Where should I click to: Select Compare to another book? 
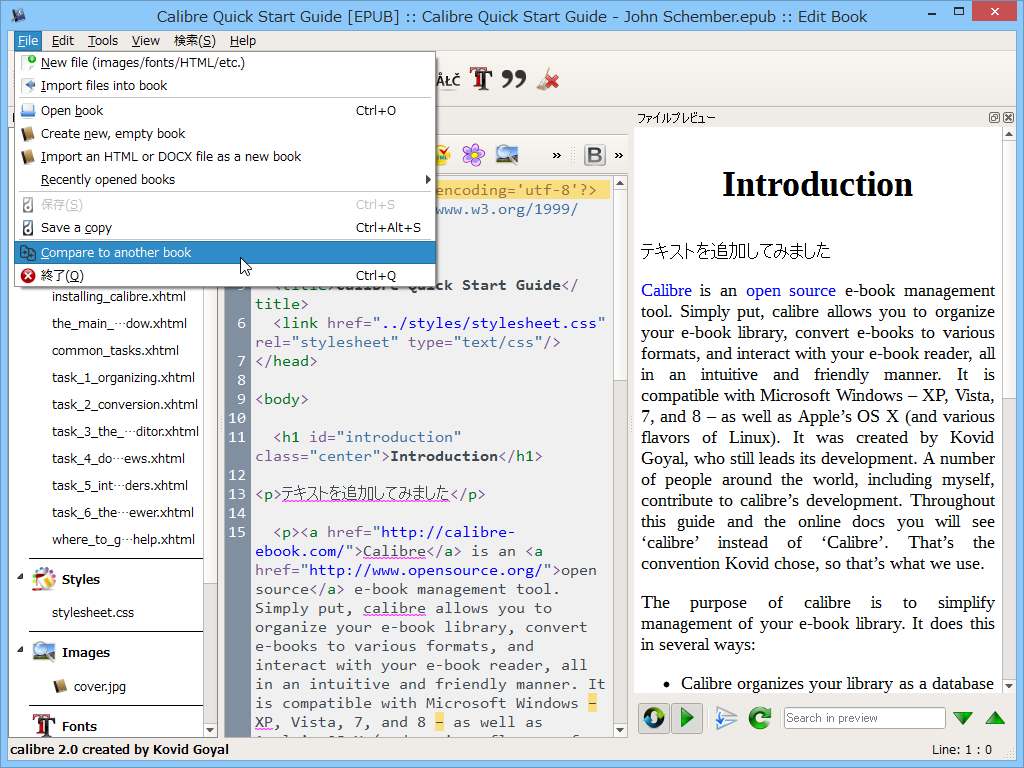click(x=225, y=253)
